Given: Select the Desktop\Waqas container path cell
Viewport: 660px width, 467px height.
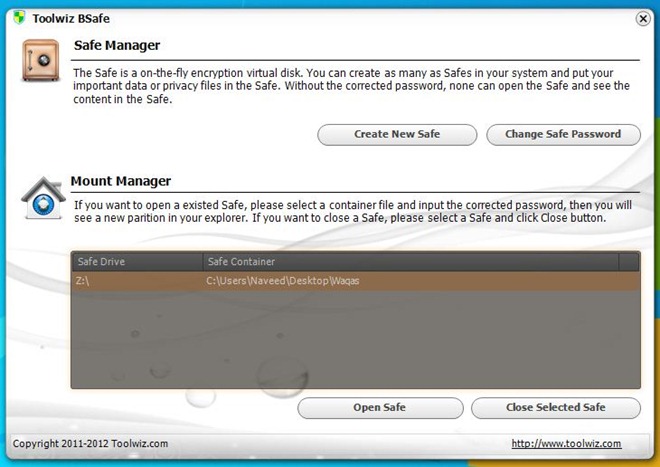Looking at the screenshot, I should tap(283, 281).
